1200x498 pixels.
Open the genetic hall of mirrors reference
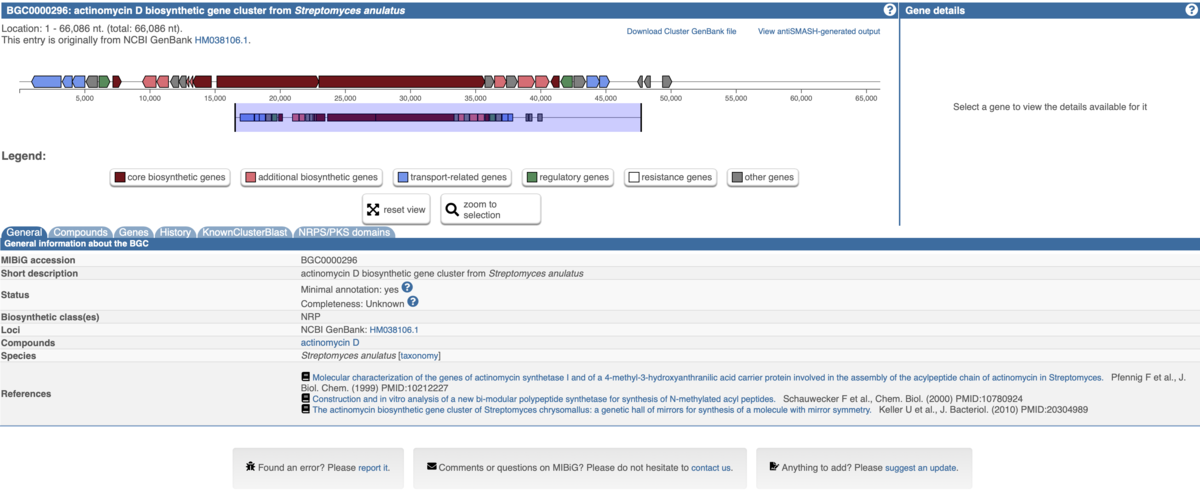click(591, 409)
